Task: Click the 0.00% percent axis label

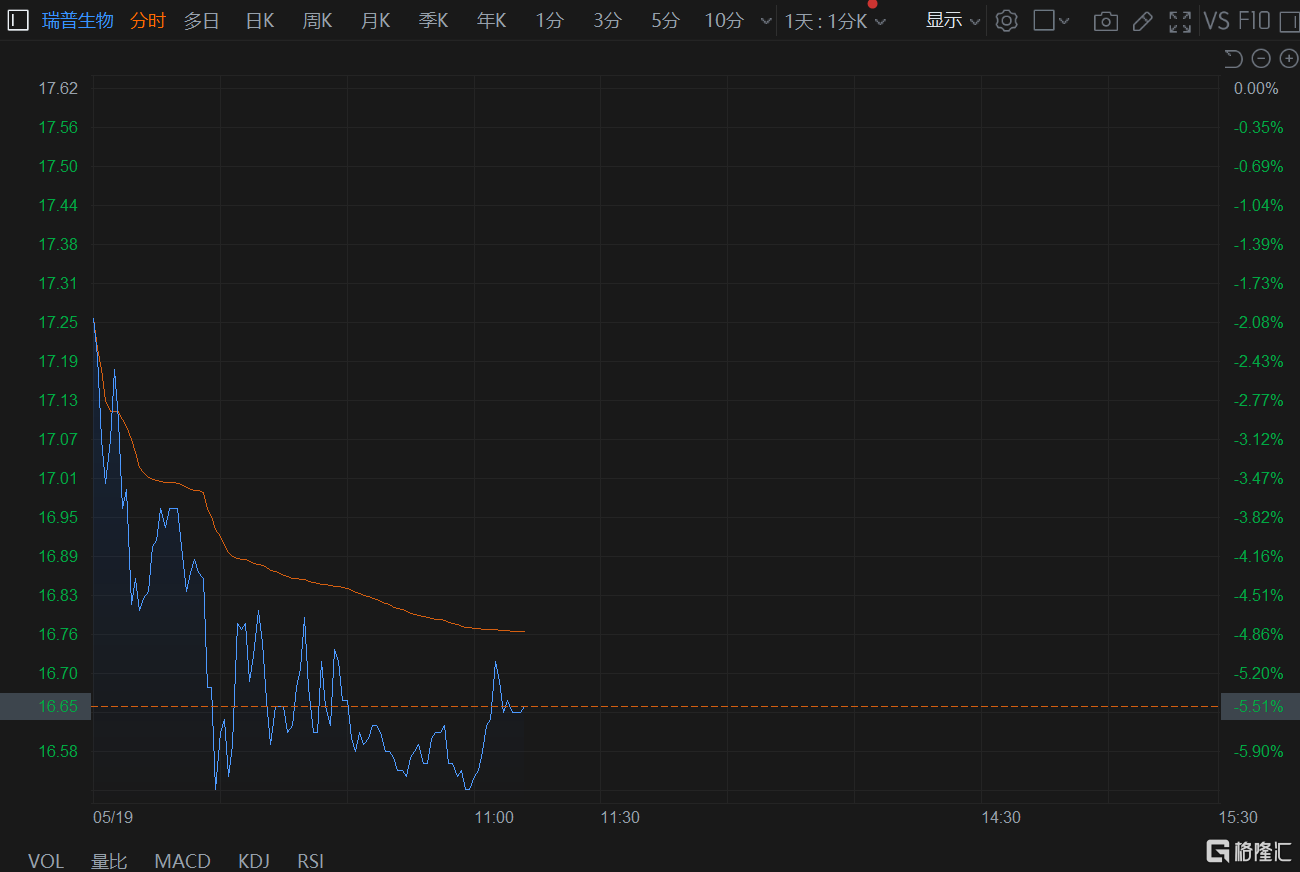Action: coord(1256,88)
